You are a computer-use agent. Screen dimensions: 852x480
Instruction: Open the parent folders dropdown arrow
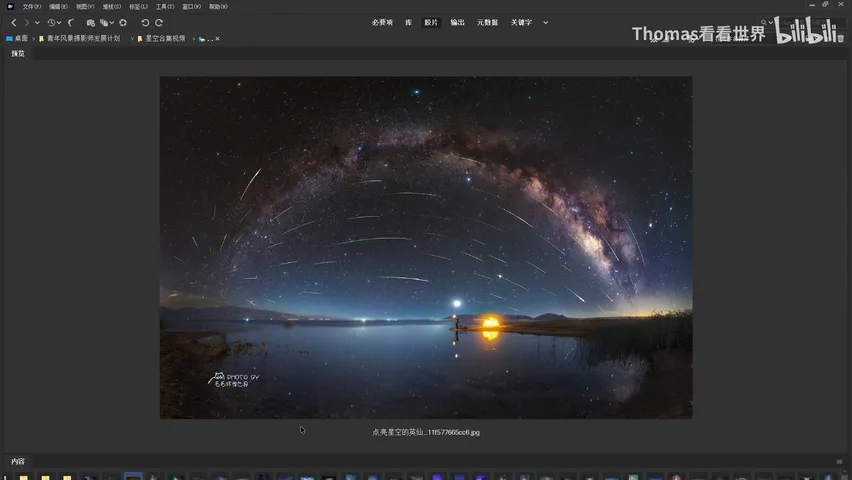(37, 23)
